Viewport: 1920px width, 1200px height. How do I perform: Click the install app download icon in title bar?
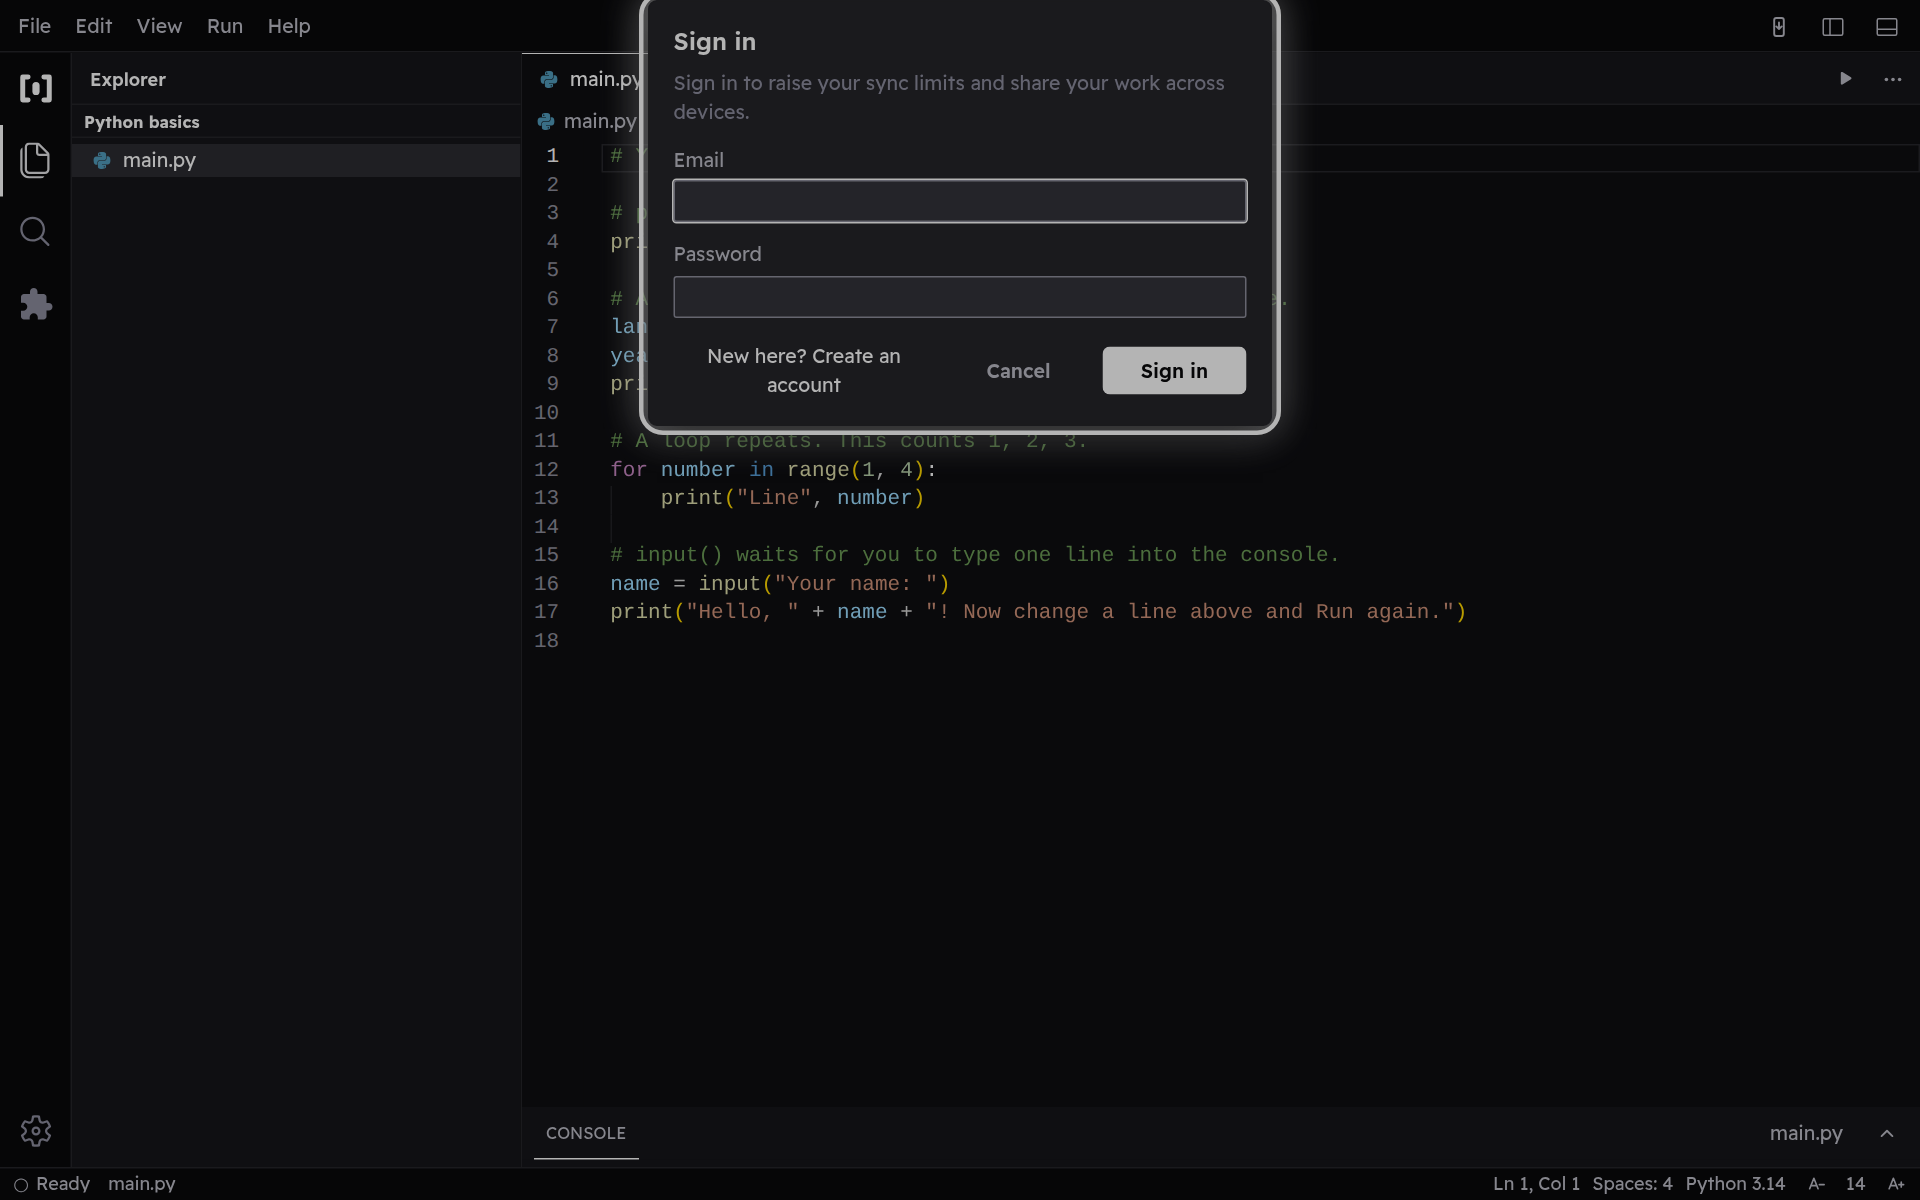[1779, 27]
